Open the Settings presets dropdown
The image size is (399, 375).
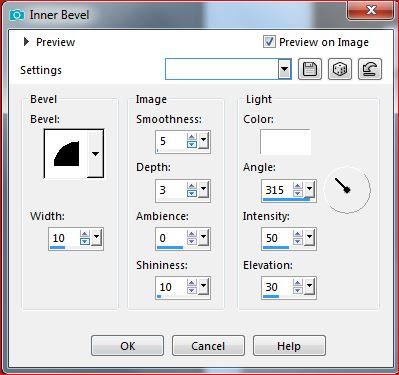(x=284, y=69)
